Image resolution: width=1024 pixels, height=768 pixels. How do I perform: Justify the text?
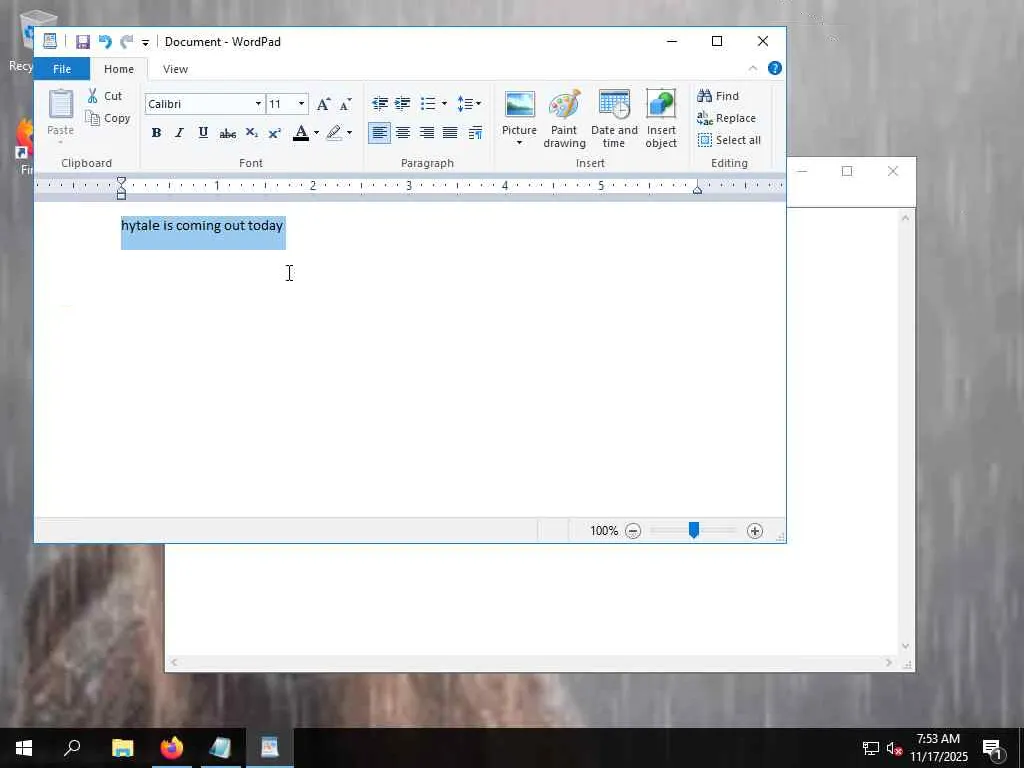tap(450, 133)
